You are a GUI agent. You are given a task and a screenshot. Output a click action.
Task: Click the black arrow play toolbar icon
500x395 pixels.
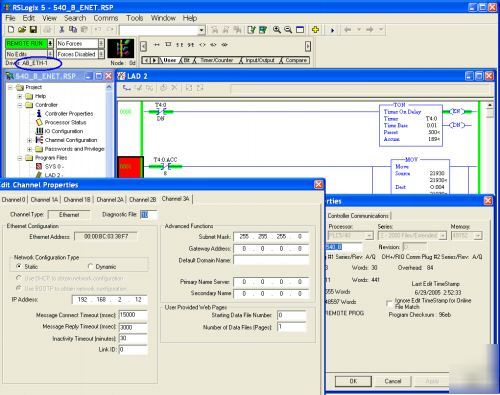(332, 30)
